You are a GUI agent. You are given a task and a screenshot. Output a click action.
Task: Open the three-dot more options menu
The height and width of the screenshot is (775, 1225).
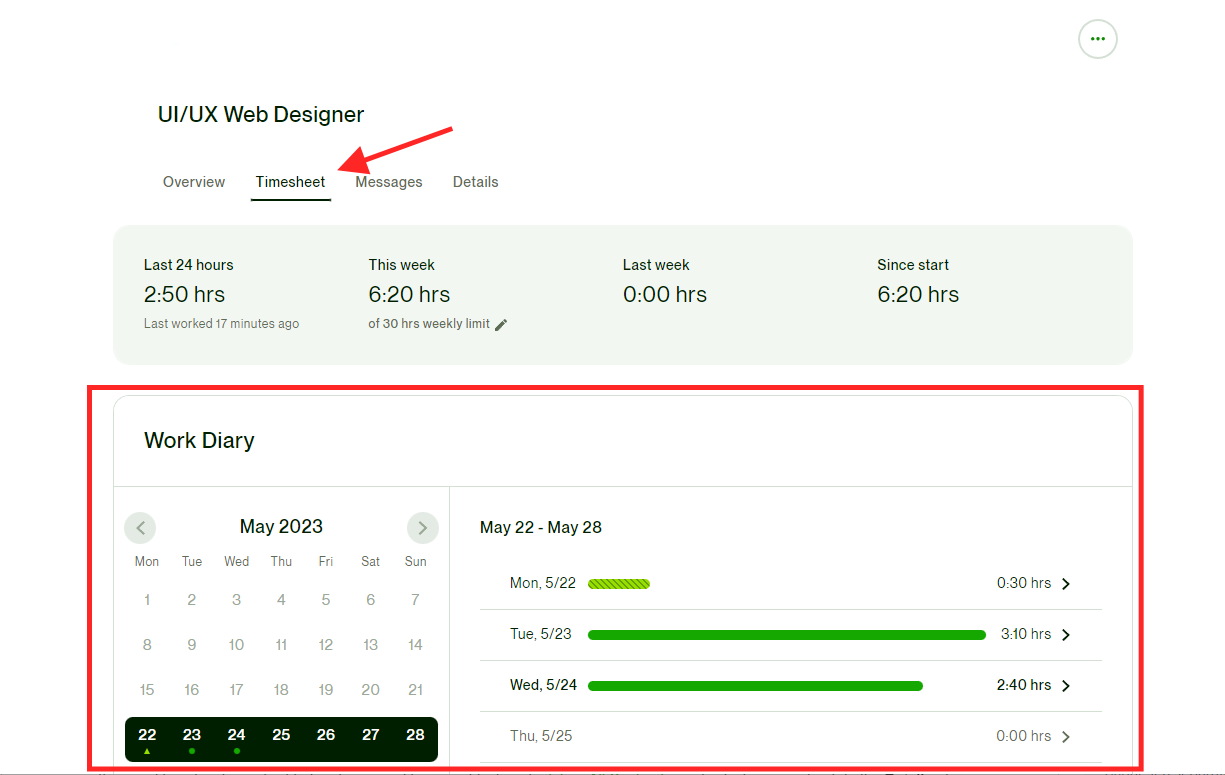[x=1097, y=39]
